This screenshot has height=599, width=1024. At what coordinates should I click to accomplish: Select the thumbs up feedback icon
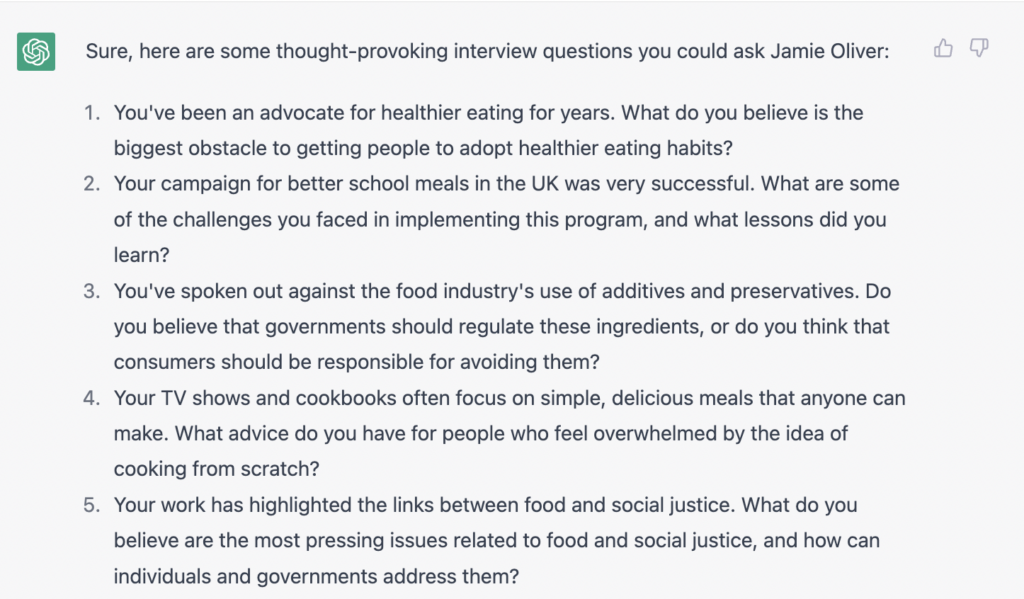click(x=943, y=48)
